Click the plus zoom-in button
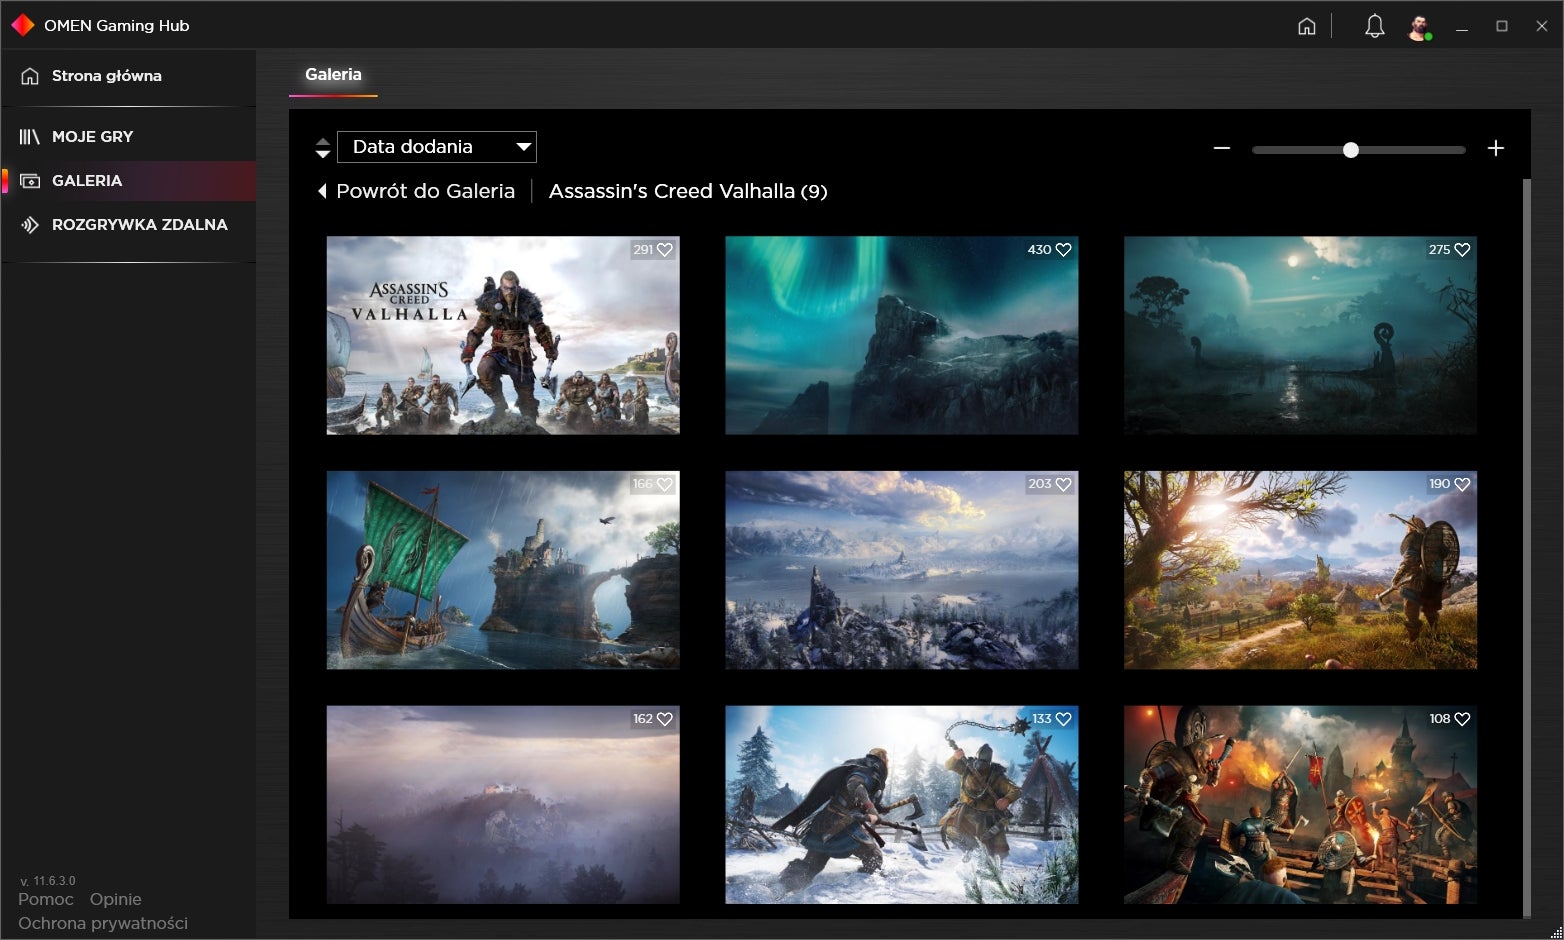The width and height of the screenshot is (1564, 940). tap(1495, 148)
